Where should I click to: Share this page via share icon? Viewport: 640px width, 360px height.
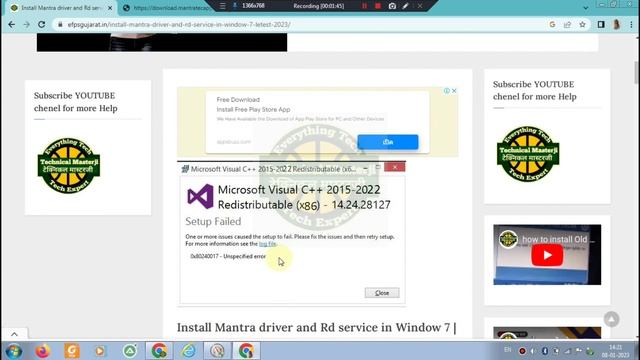pyautogui.click(x=567, y=24)
